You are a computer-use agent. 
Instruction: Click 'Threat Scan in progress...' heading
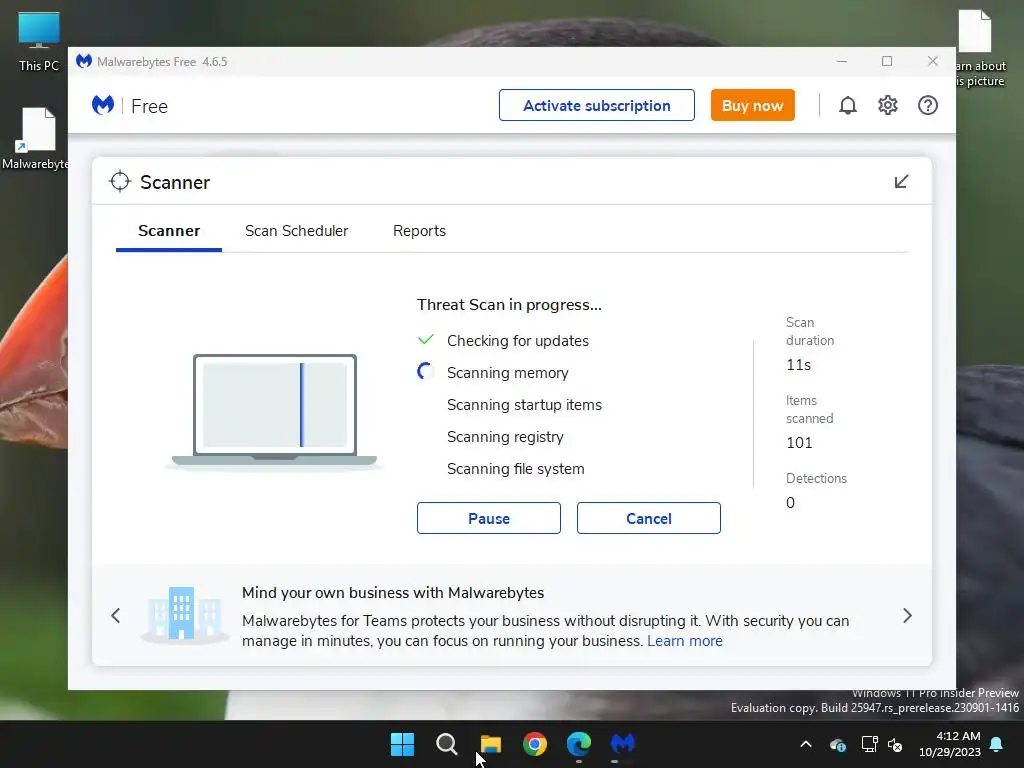(509, 305)
